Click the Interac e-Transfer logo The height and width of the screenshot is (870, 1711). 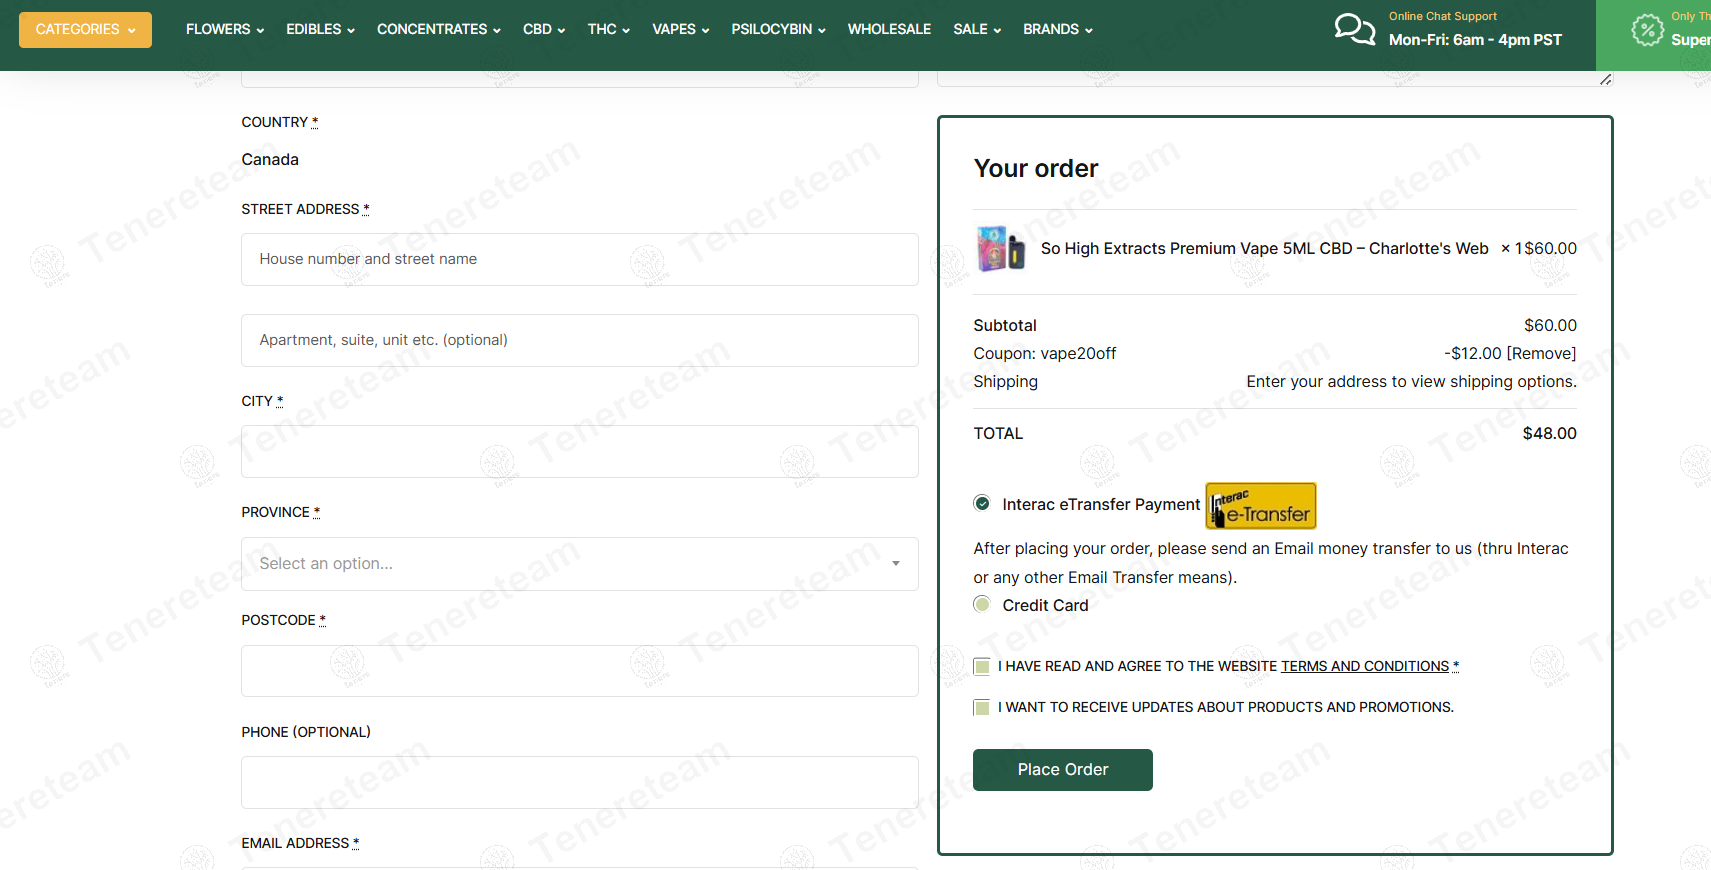[1261, 506]
